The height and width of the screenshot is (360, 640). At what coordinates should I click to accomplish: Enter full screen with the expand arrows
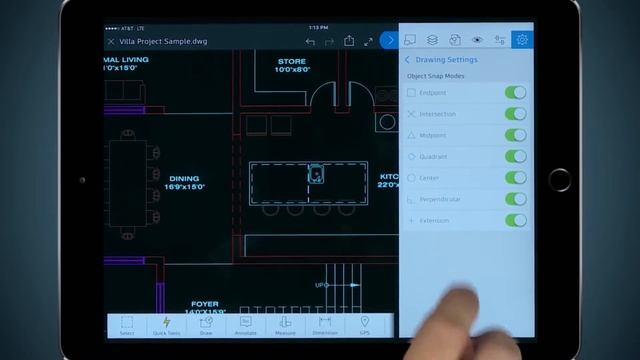coord(368,42)
